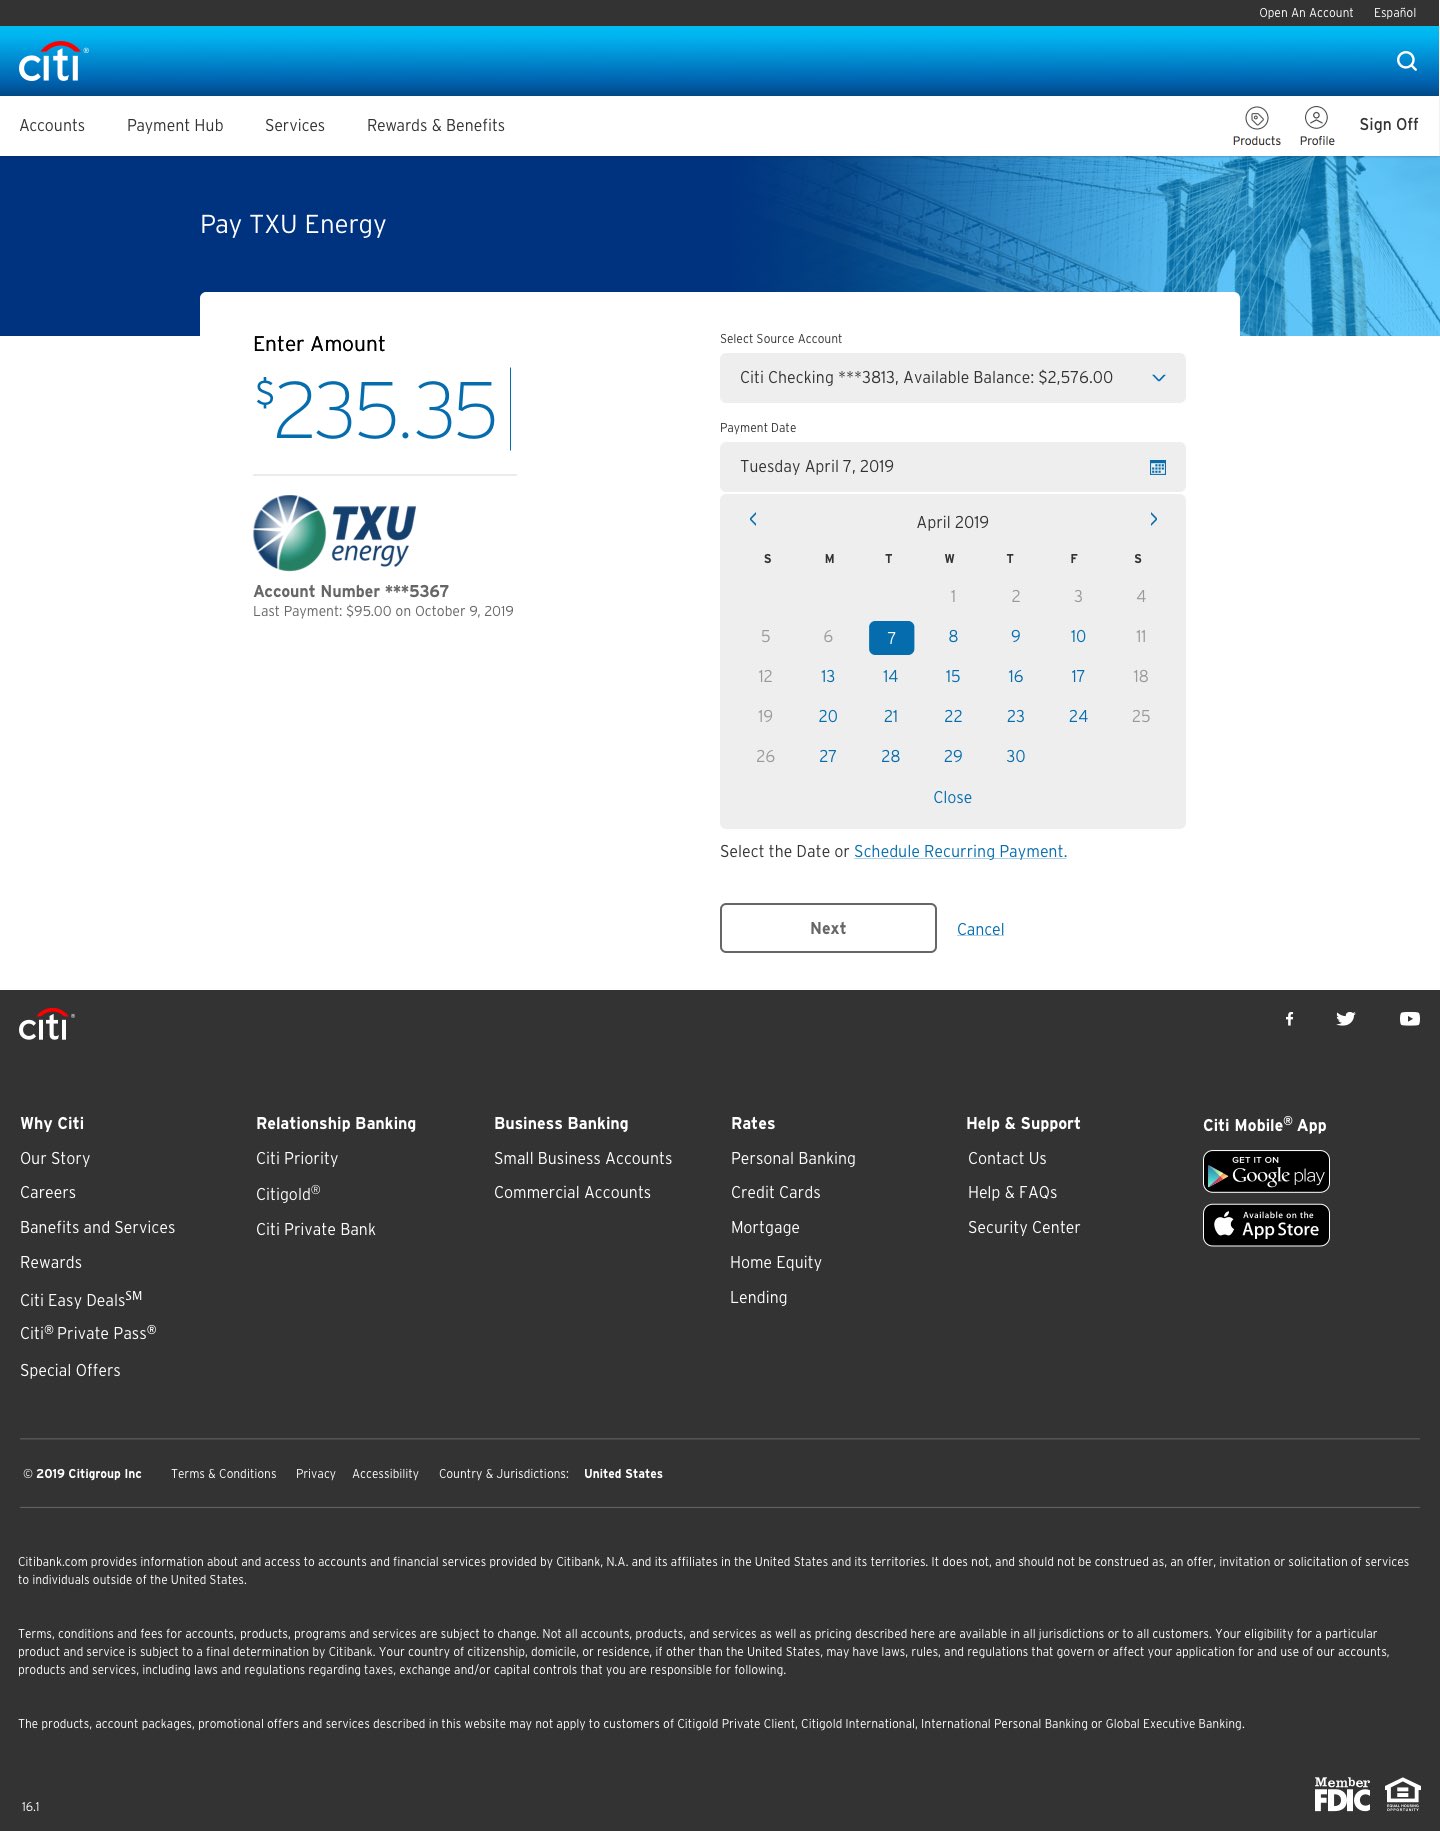Open Small Business Accounts link

coord(583,1158)
